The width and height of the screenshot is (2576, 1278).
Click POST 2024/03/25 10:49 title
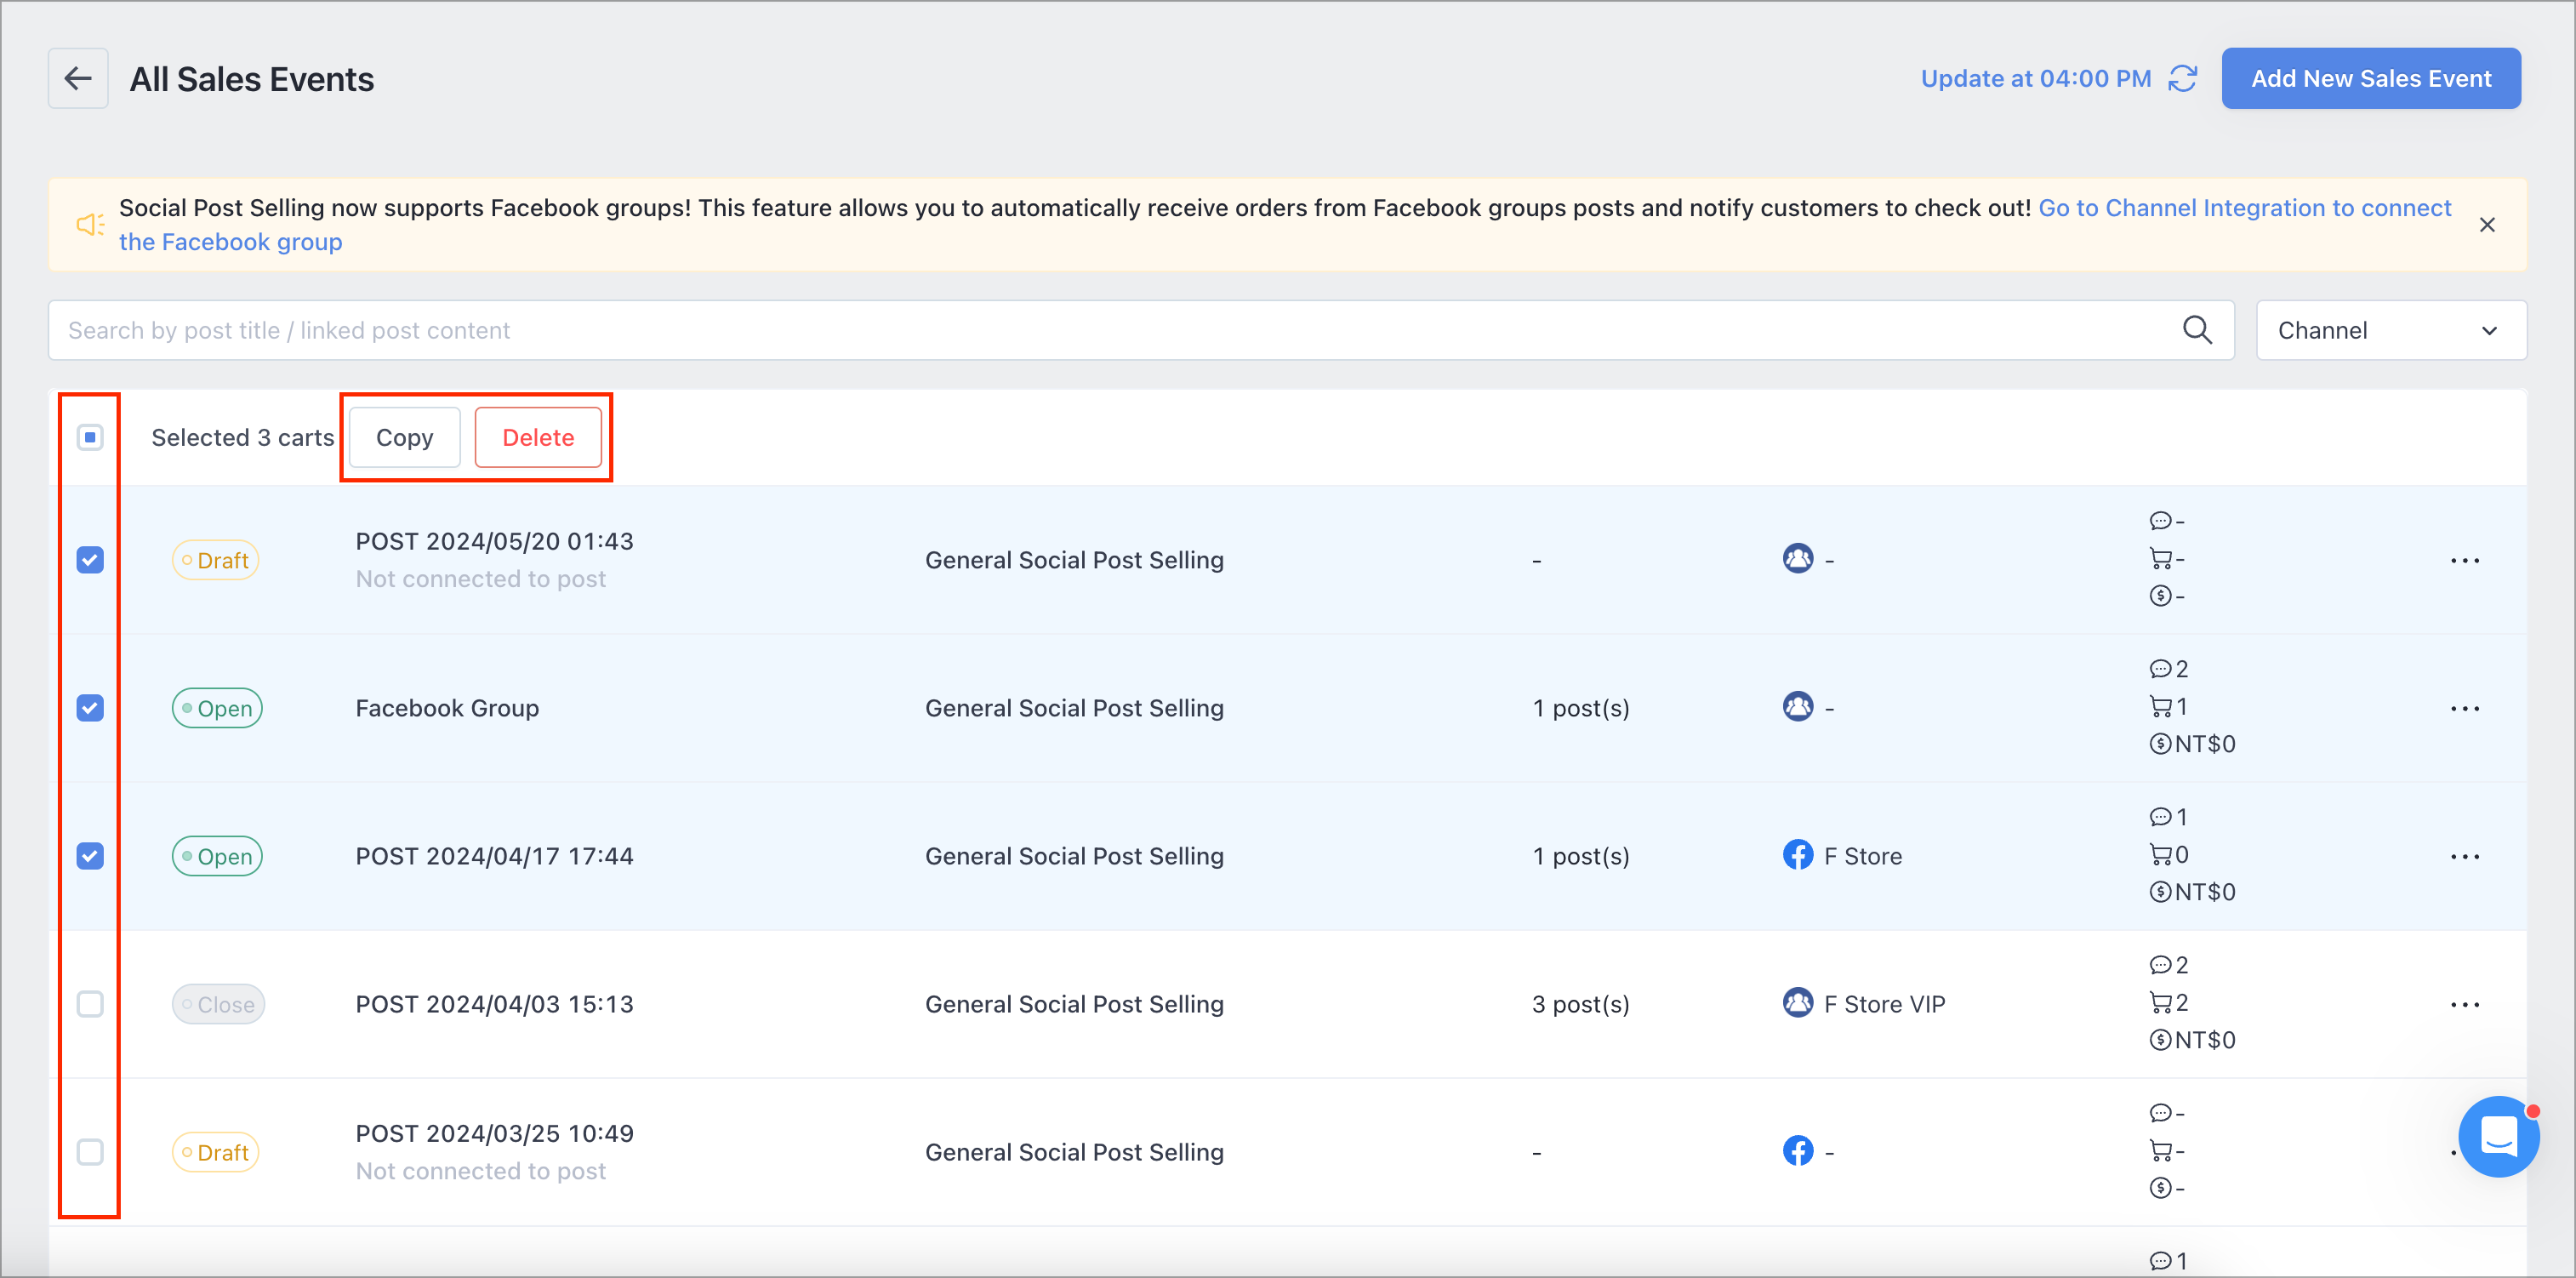[494, 1133]
